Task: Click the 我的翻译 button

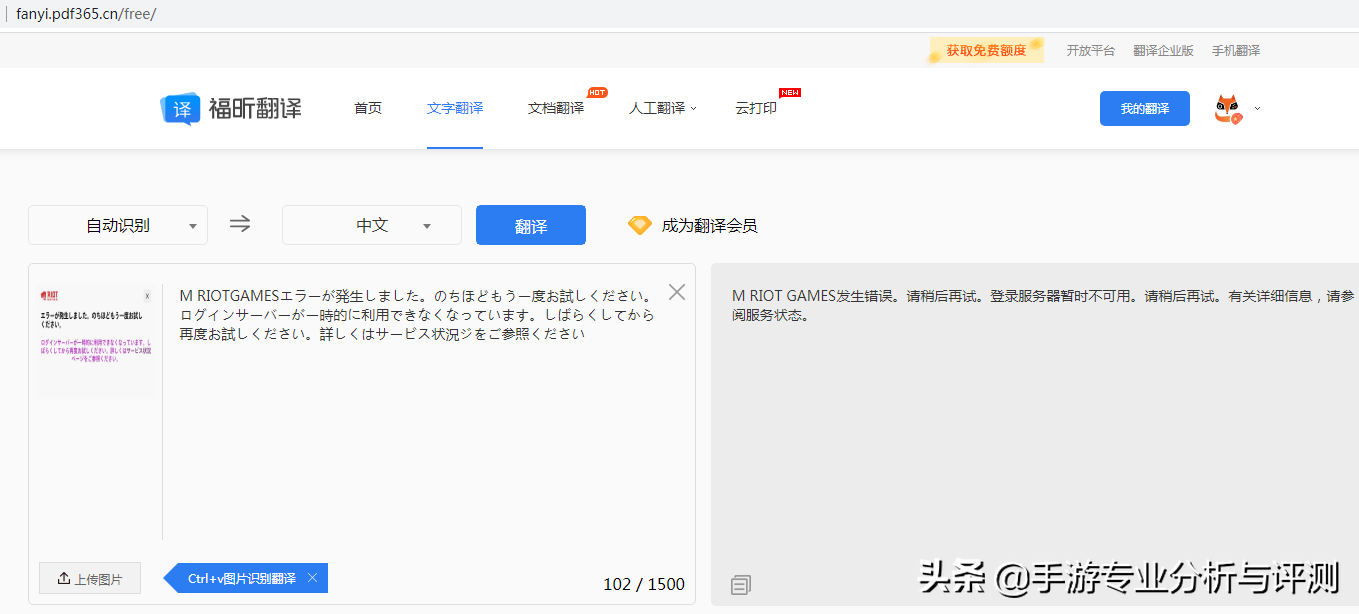Action: click(x=1145, y=108)
